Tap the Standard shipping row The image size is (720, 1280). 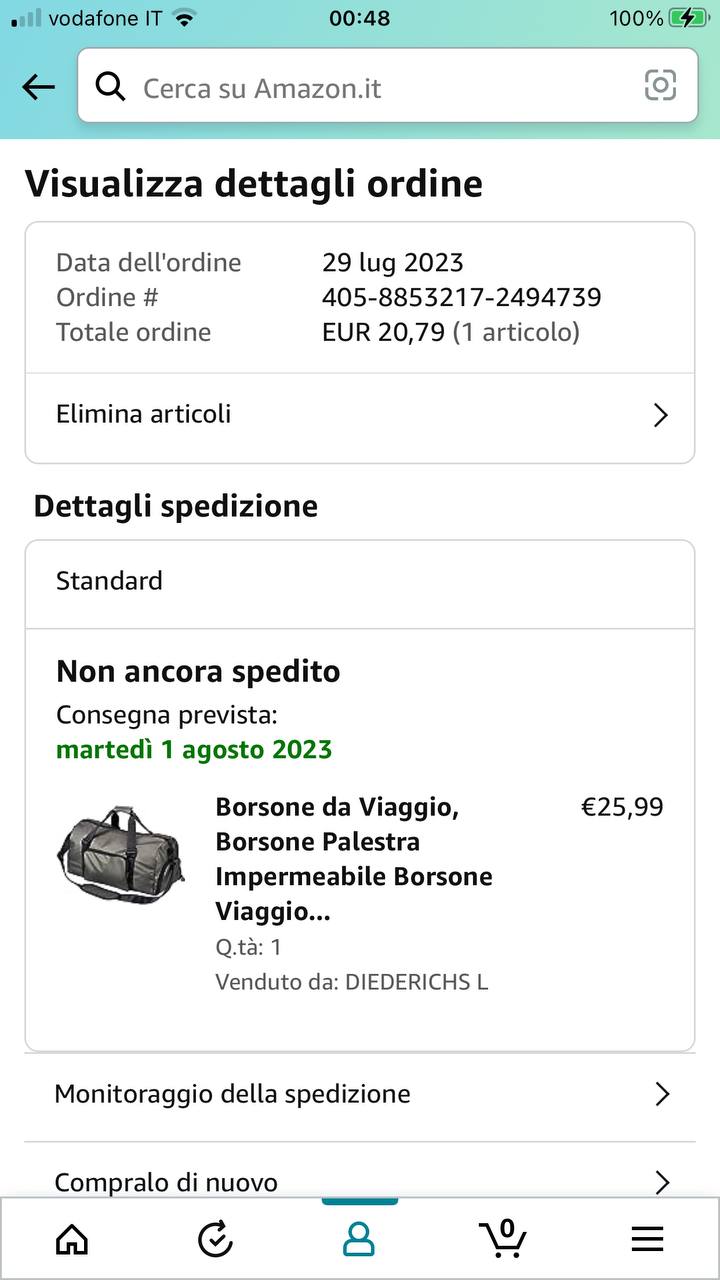pyautogui.click(x=359, y=582)
